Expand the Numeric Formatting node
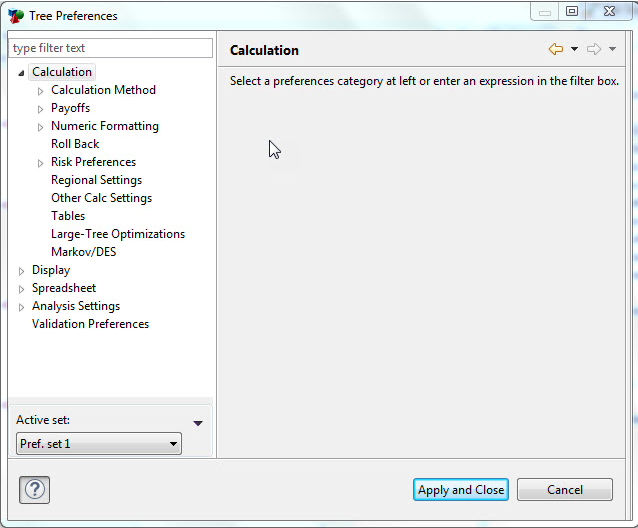 (41, 127)
